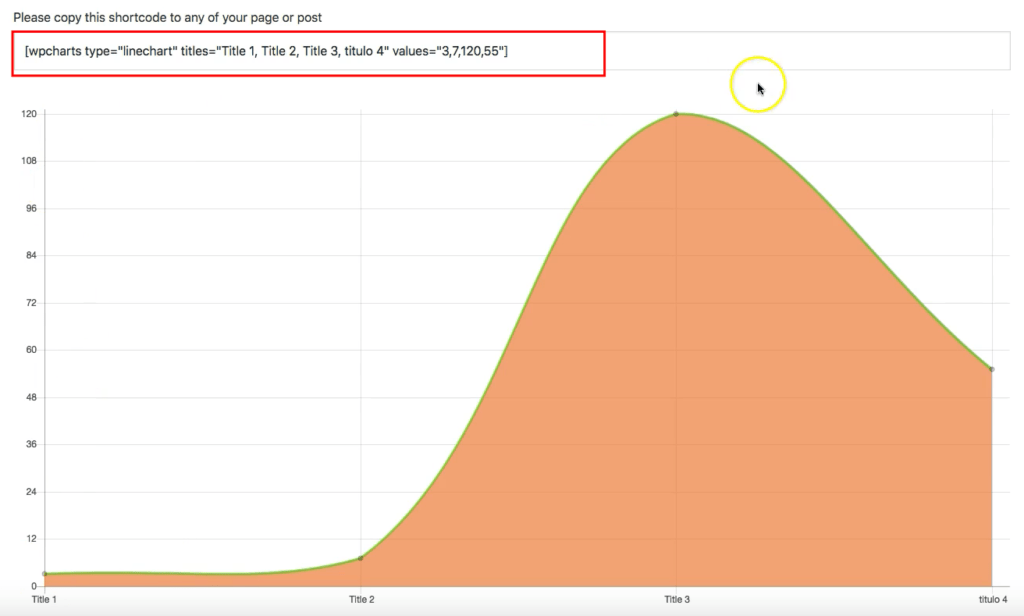The height and width of the screenshot is (616, 1024).
Task: Click the y-axis value 96
Action: click(31, 208)
